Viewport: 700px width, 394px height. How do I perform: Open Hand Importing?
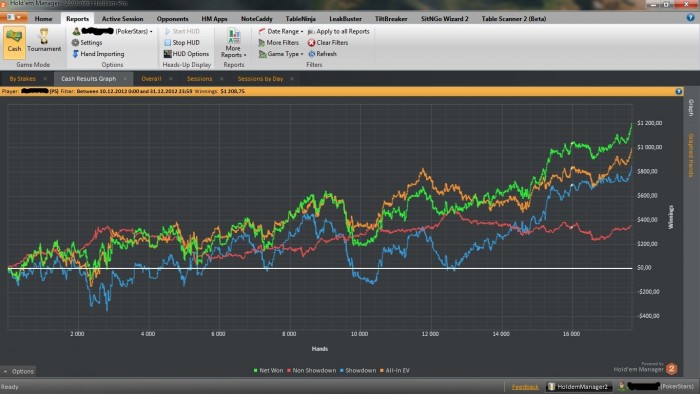pos(98,54)
